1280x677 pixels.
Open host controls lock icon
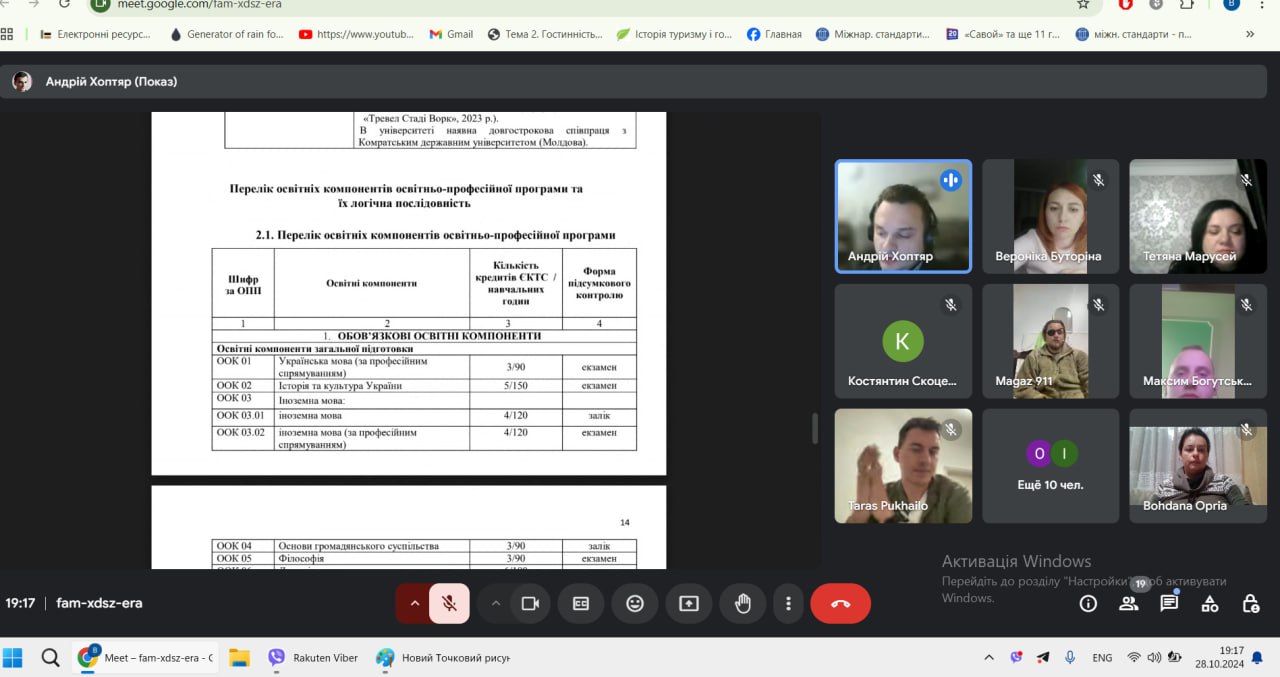click(1250, 603)
